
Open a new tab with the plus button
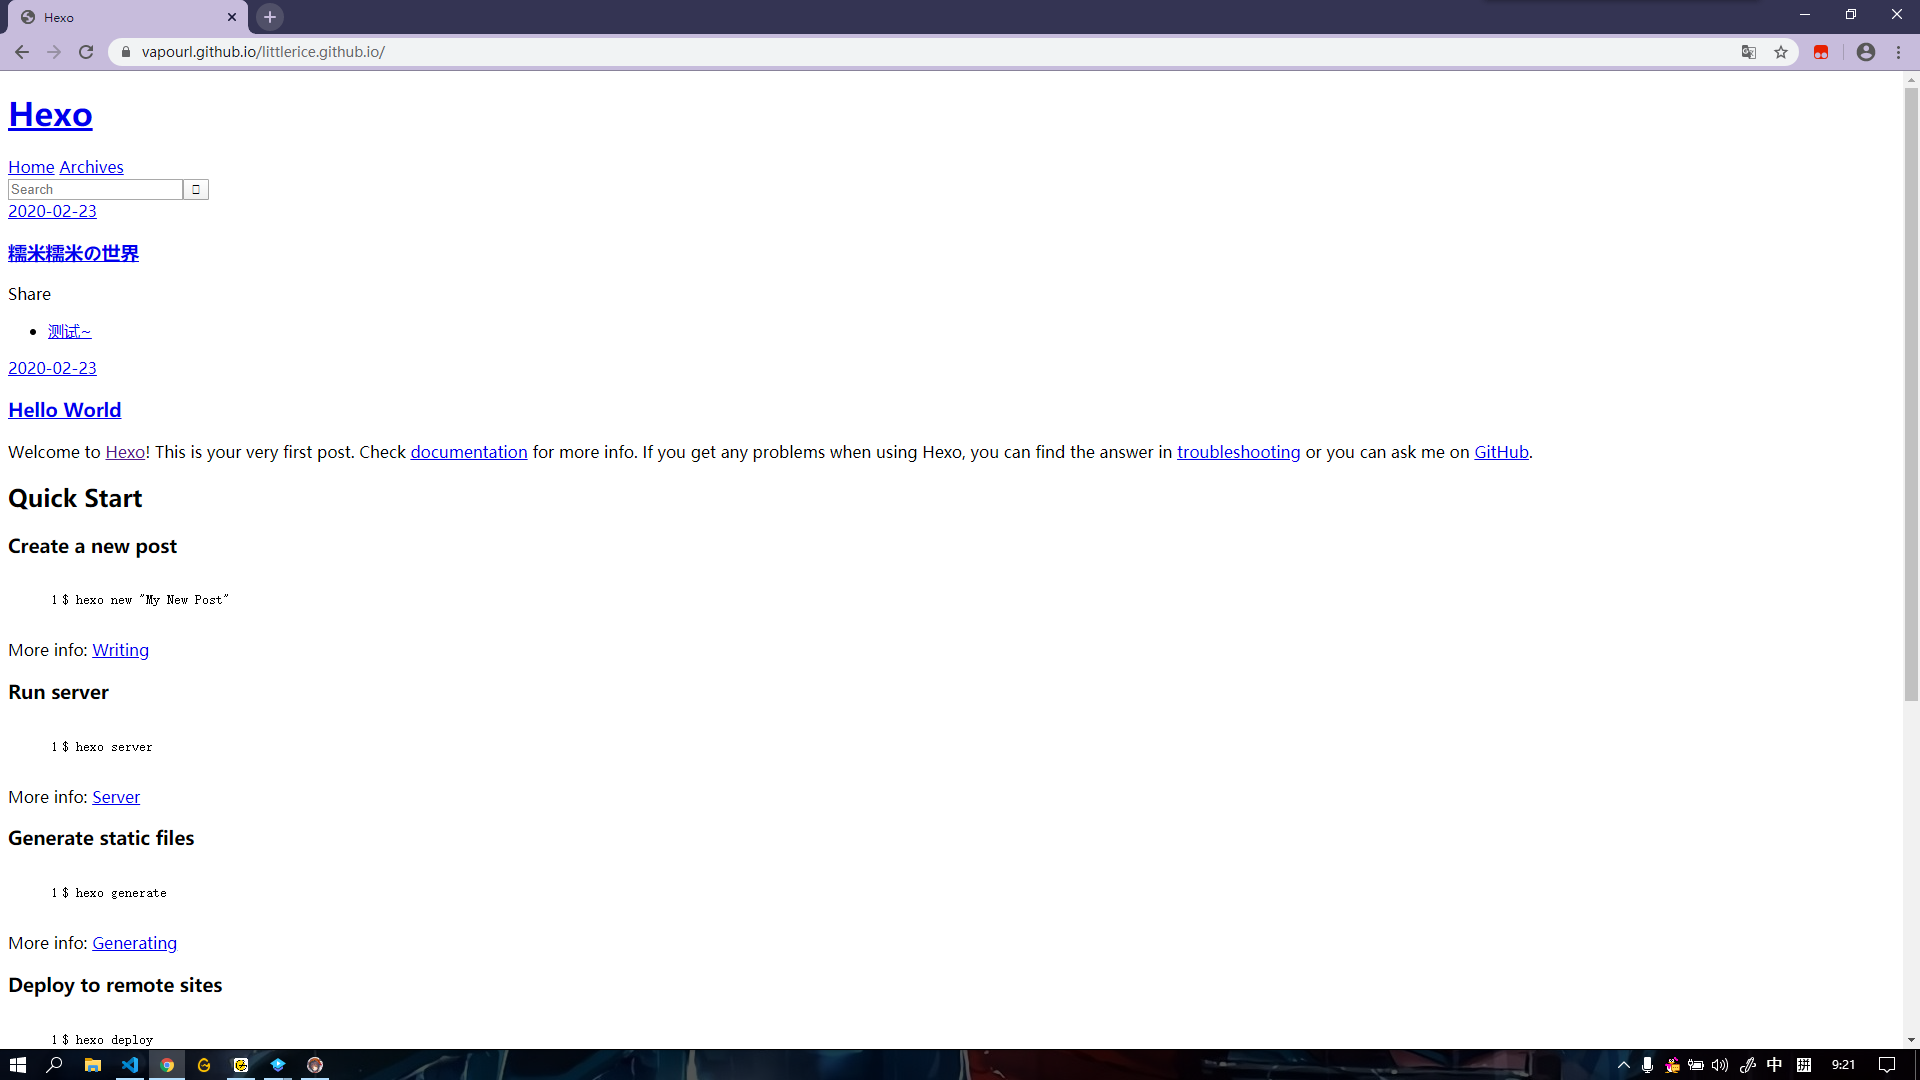coord(270,17)
